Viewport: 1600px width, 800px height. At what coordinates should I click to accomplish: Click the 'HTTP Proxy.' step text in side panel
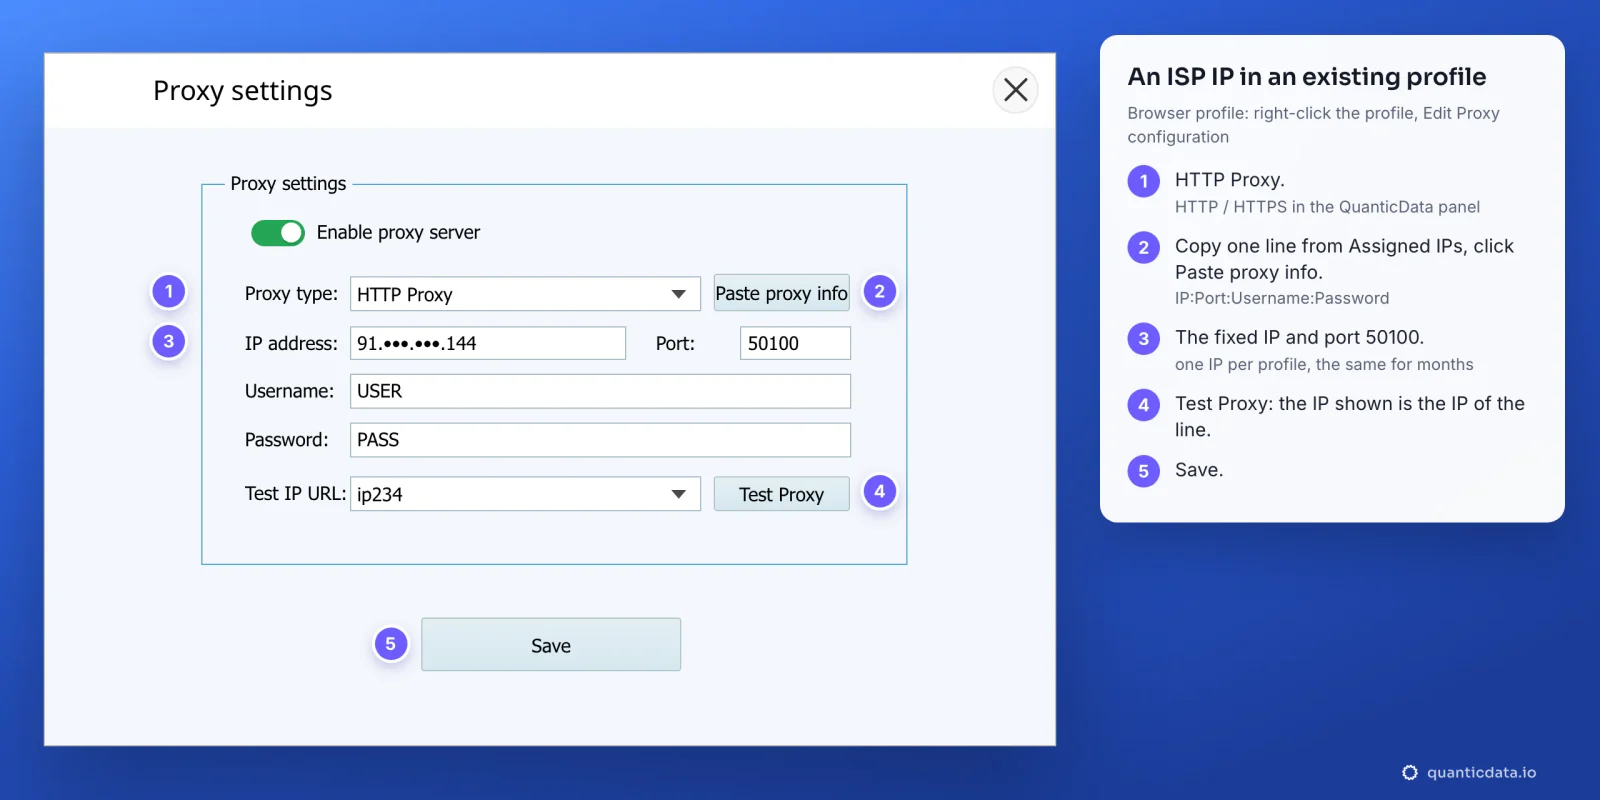[1230, 180]
